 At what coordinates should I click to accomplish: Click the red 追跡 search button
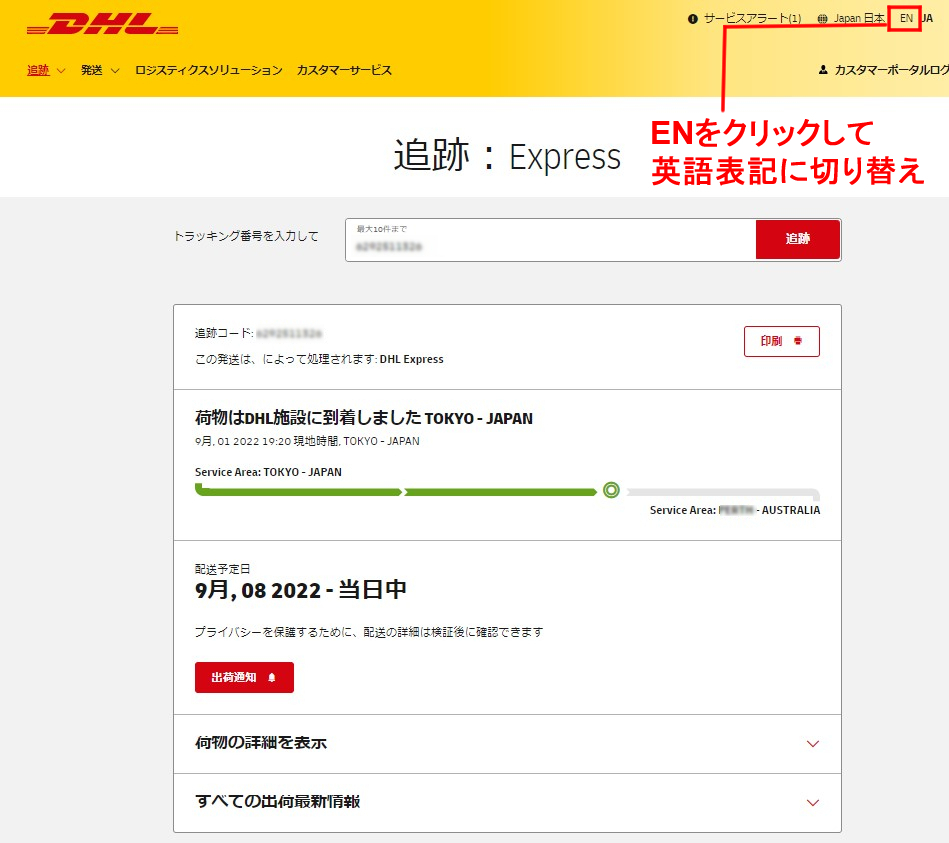click(798, 239)
